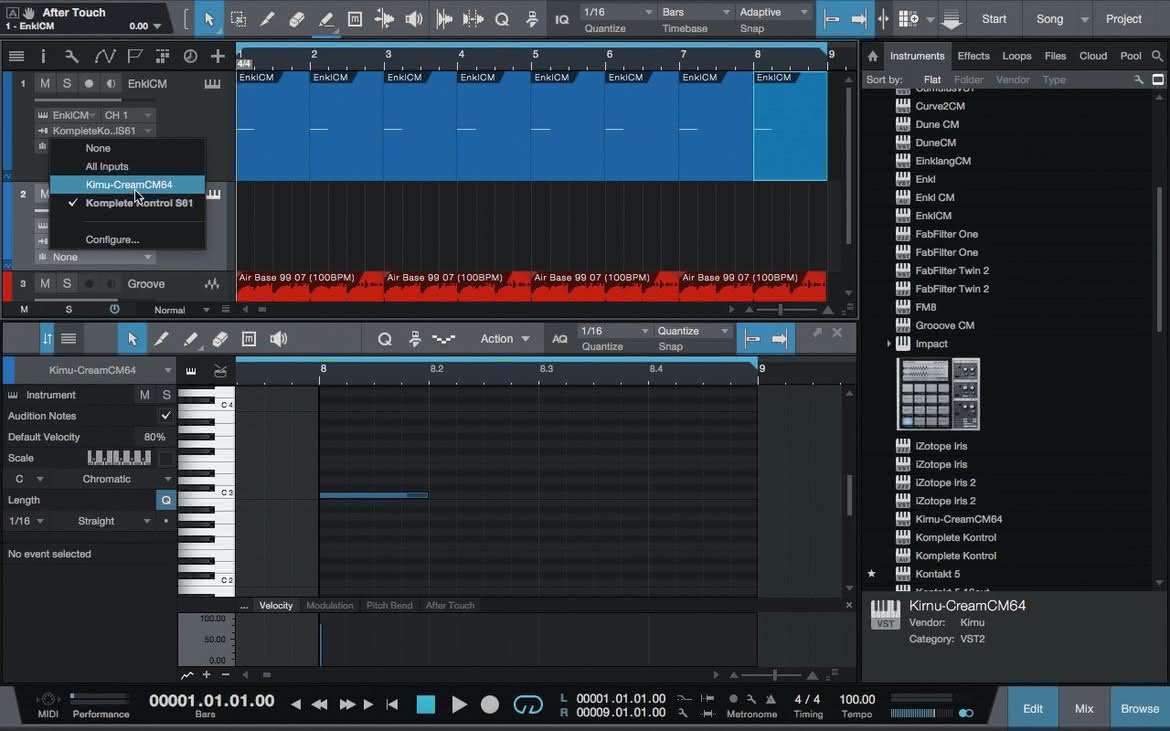Add a new track with the plus icon
Screen dimensions: 1170x731
pos(217,56)
